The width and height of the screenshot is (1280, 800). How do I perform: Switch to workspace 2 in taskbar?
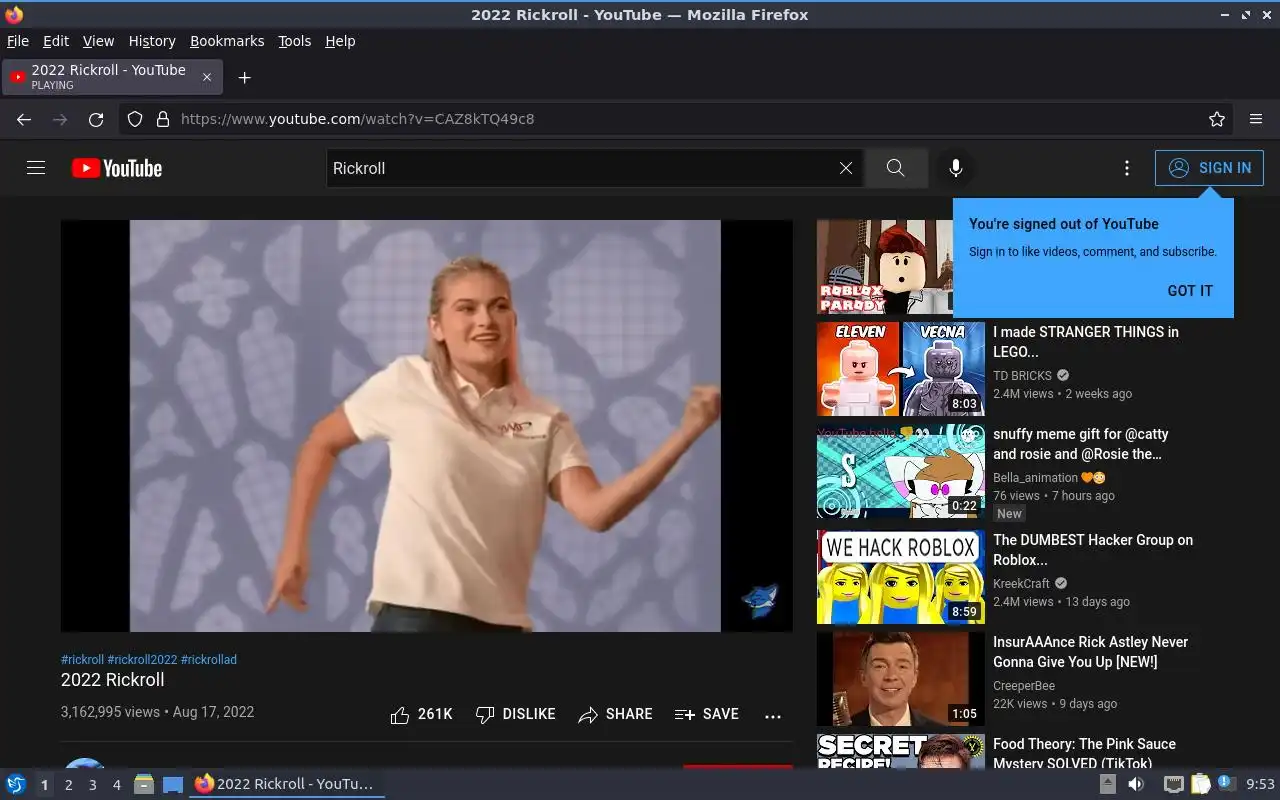(68, 785)
